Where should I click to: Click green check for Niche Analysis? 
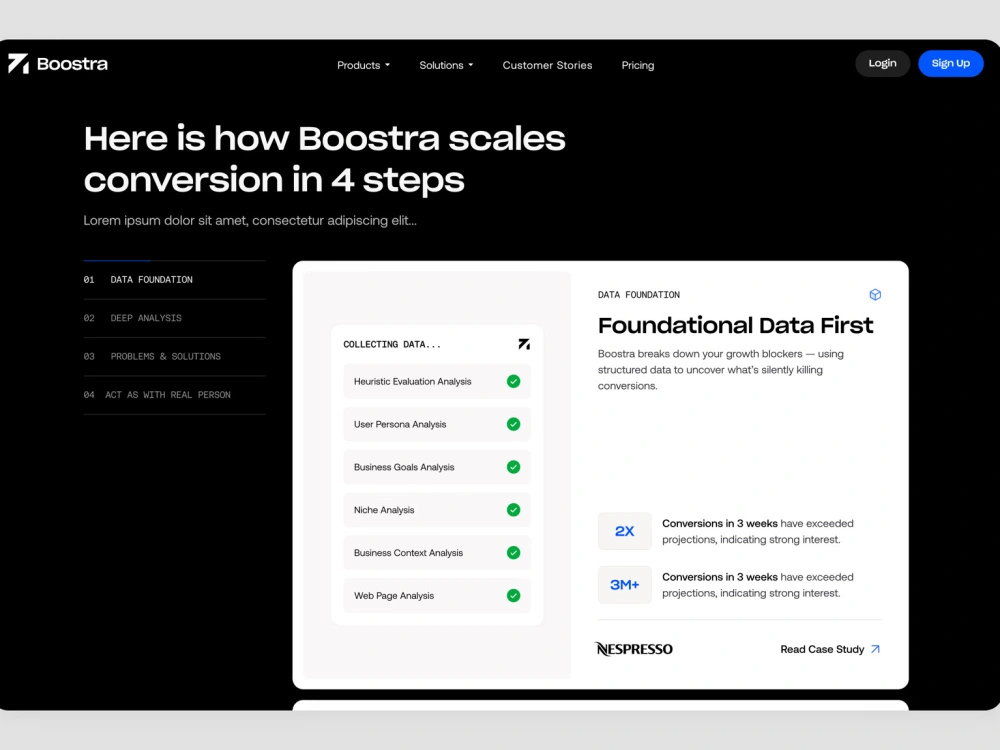click(513, 510)
